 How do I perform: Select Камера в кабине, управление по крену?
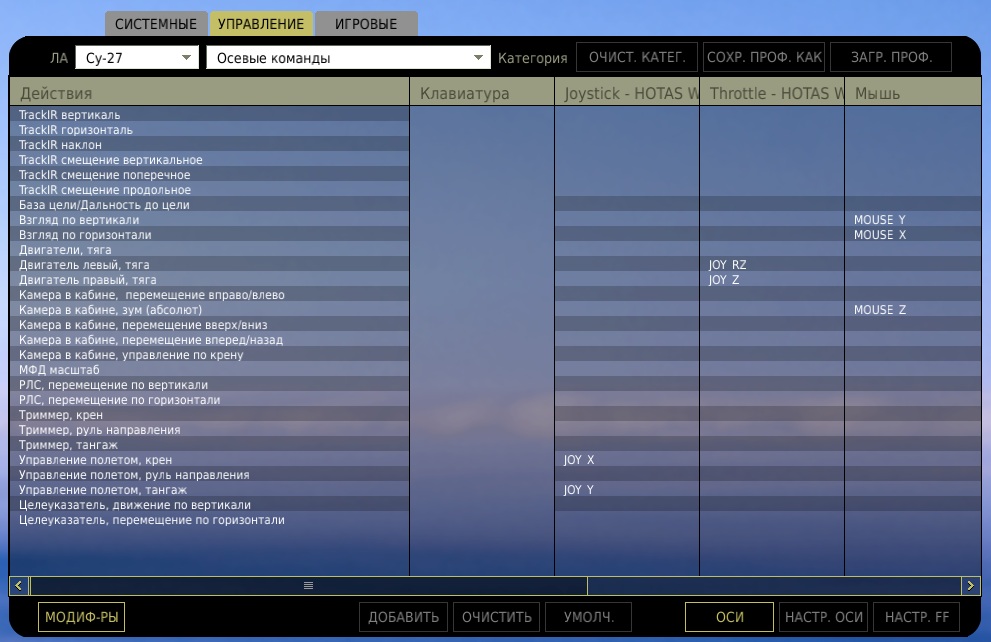point(209,354)
